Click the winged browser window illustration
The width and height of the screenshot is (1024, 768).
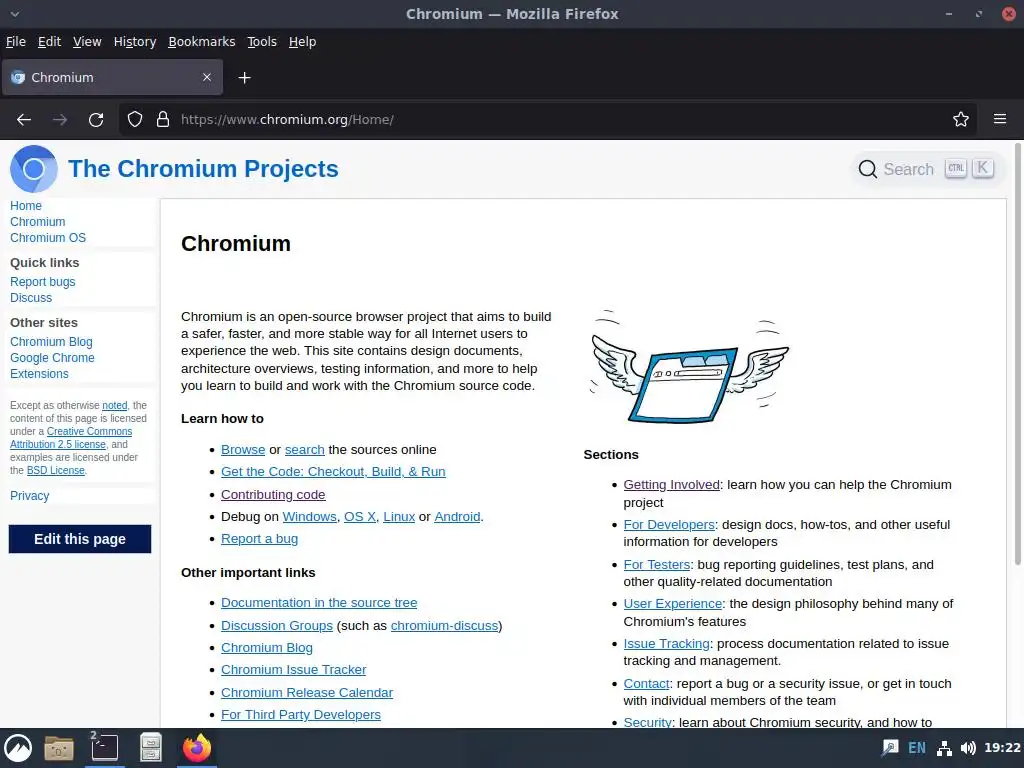pyautogui.click(x=689, y=366)
